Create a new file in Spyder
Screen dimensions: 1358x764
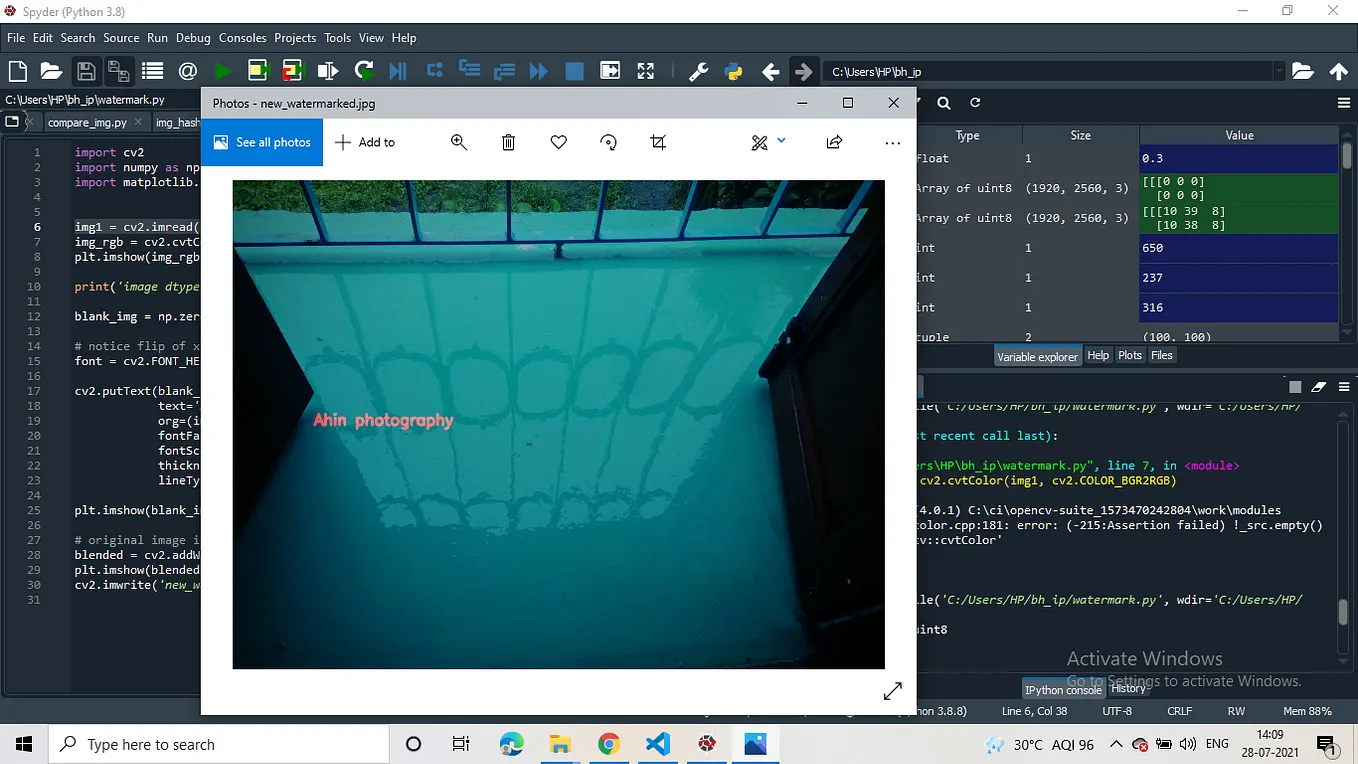[x=16, y=71]
